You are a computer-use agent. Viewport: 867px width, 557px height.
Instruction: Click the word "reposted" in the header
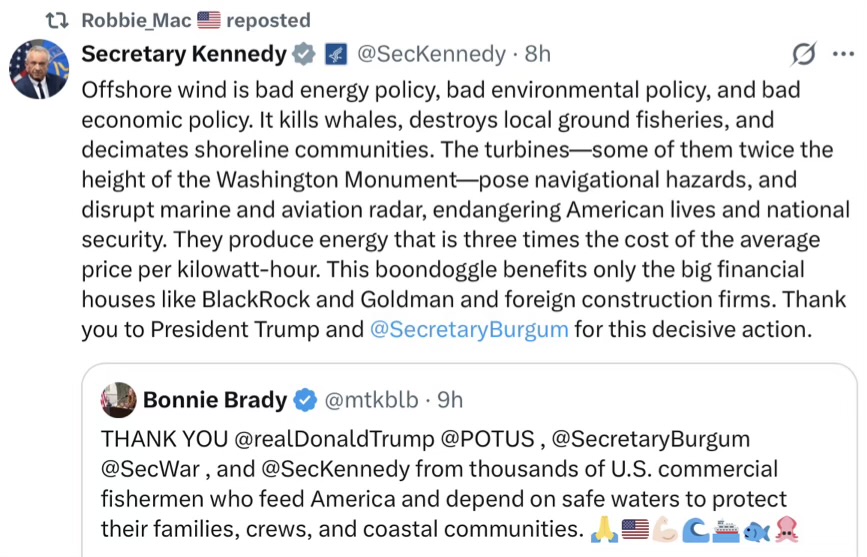[268, 20]
